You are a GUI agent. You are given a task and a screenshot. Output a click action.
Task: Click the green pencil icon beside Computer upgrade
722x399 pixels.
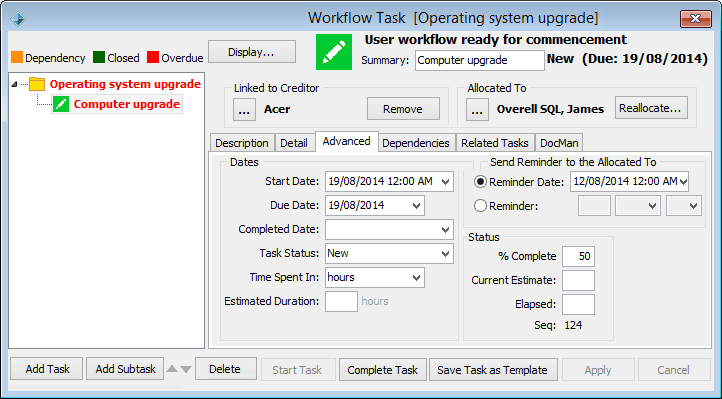point(61,104)
